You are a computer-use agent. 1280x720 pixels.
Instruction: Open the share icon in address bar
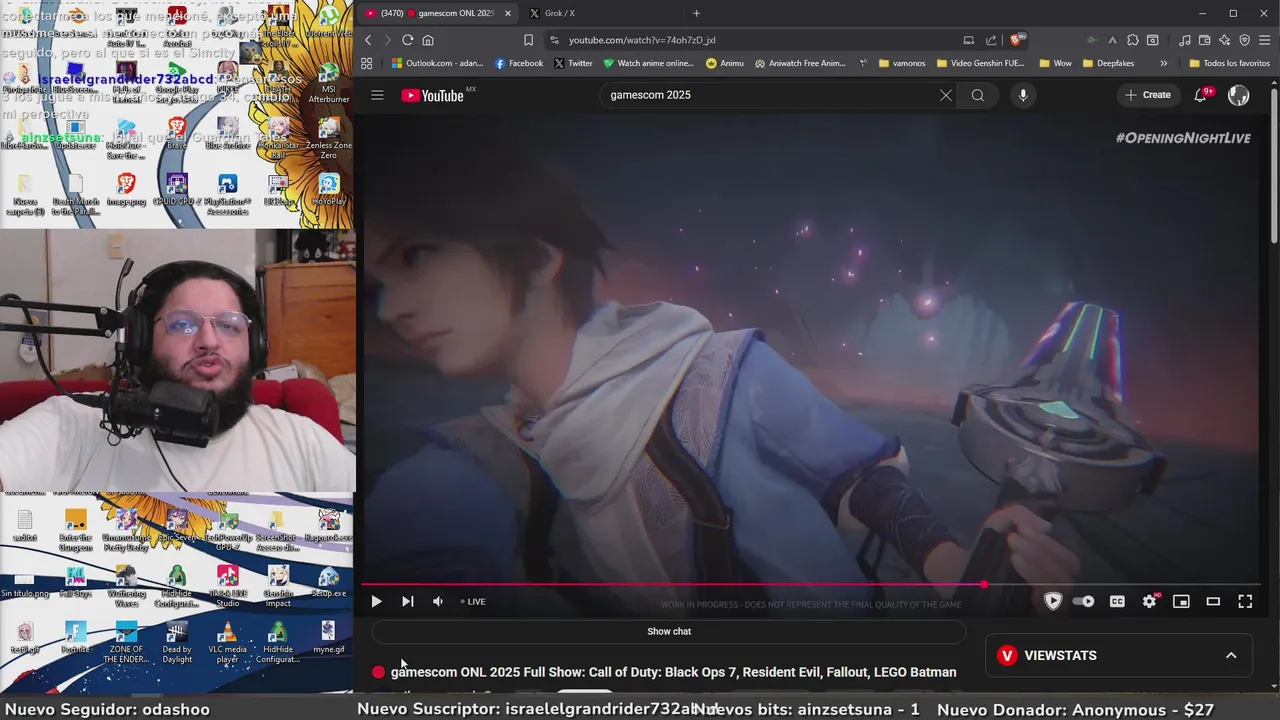991,40
